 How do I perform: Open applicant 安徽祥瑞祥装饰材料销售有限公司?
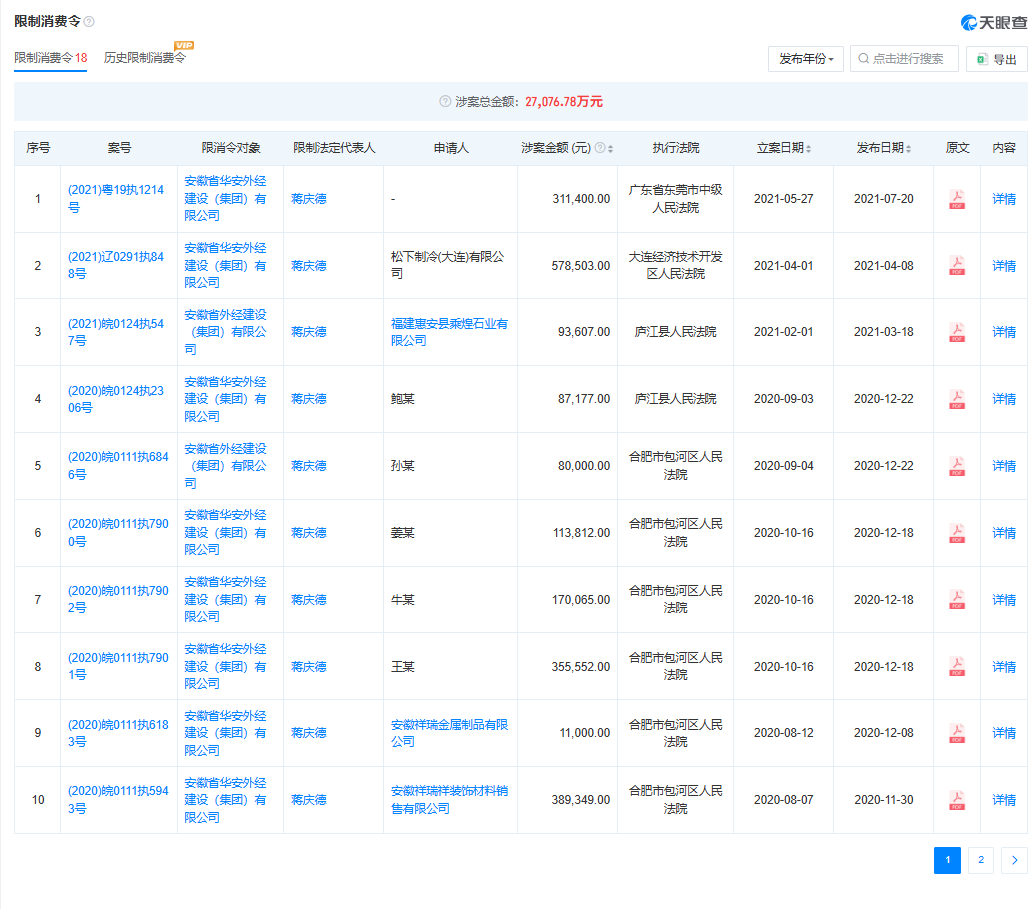click(x=449, y=800)
